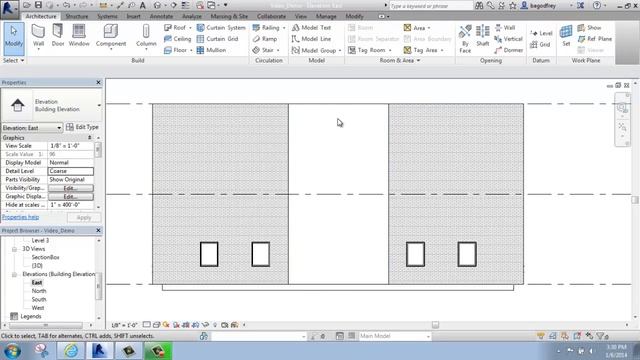The width and height of the screenshot is (640, 360).
Task: Click the Level datum tool
Action: [x=541, y=33]
